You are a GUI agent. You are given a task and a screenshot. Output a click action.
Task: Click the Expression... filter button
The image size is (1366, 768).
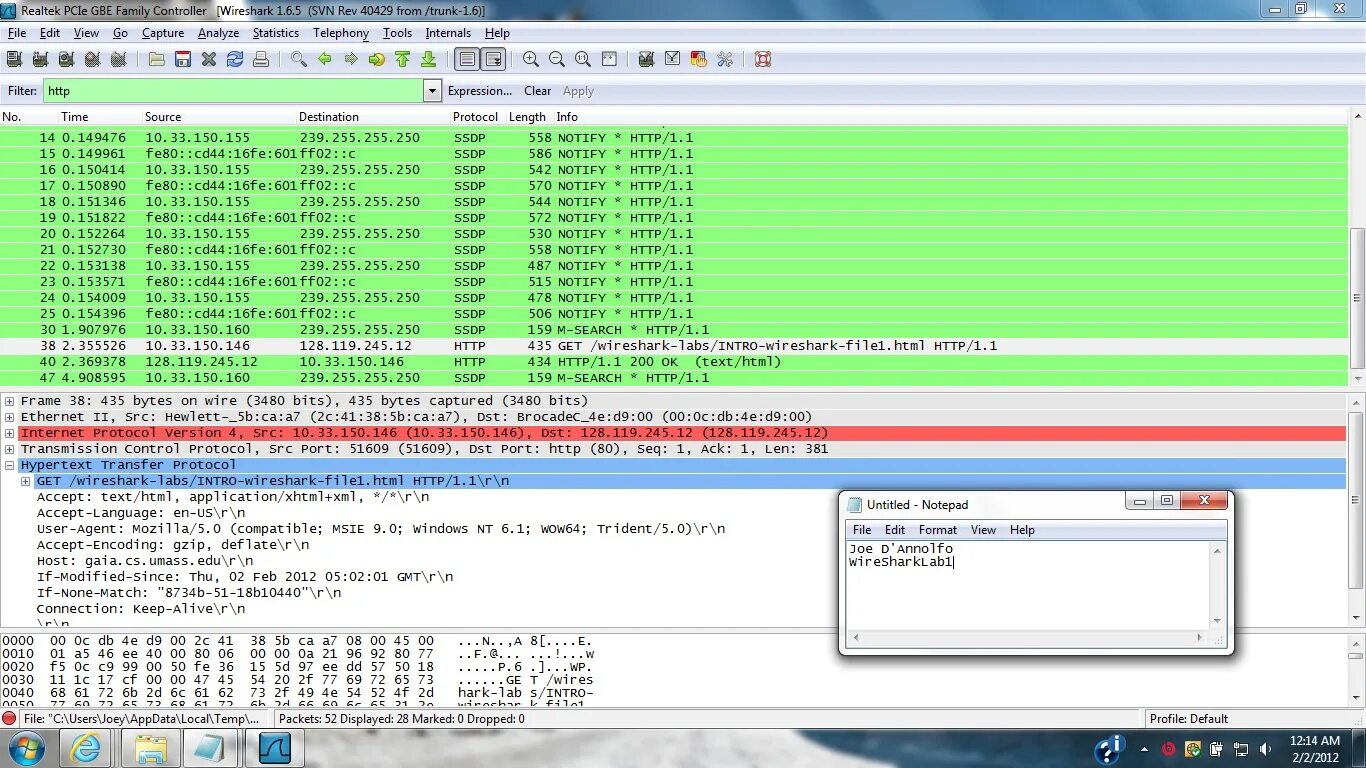[x=480, y=91]
